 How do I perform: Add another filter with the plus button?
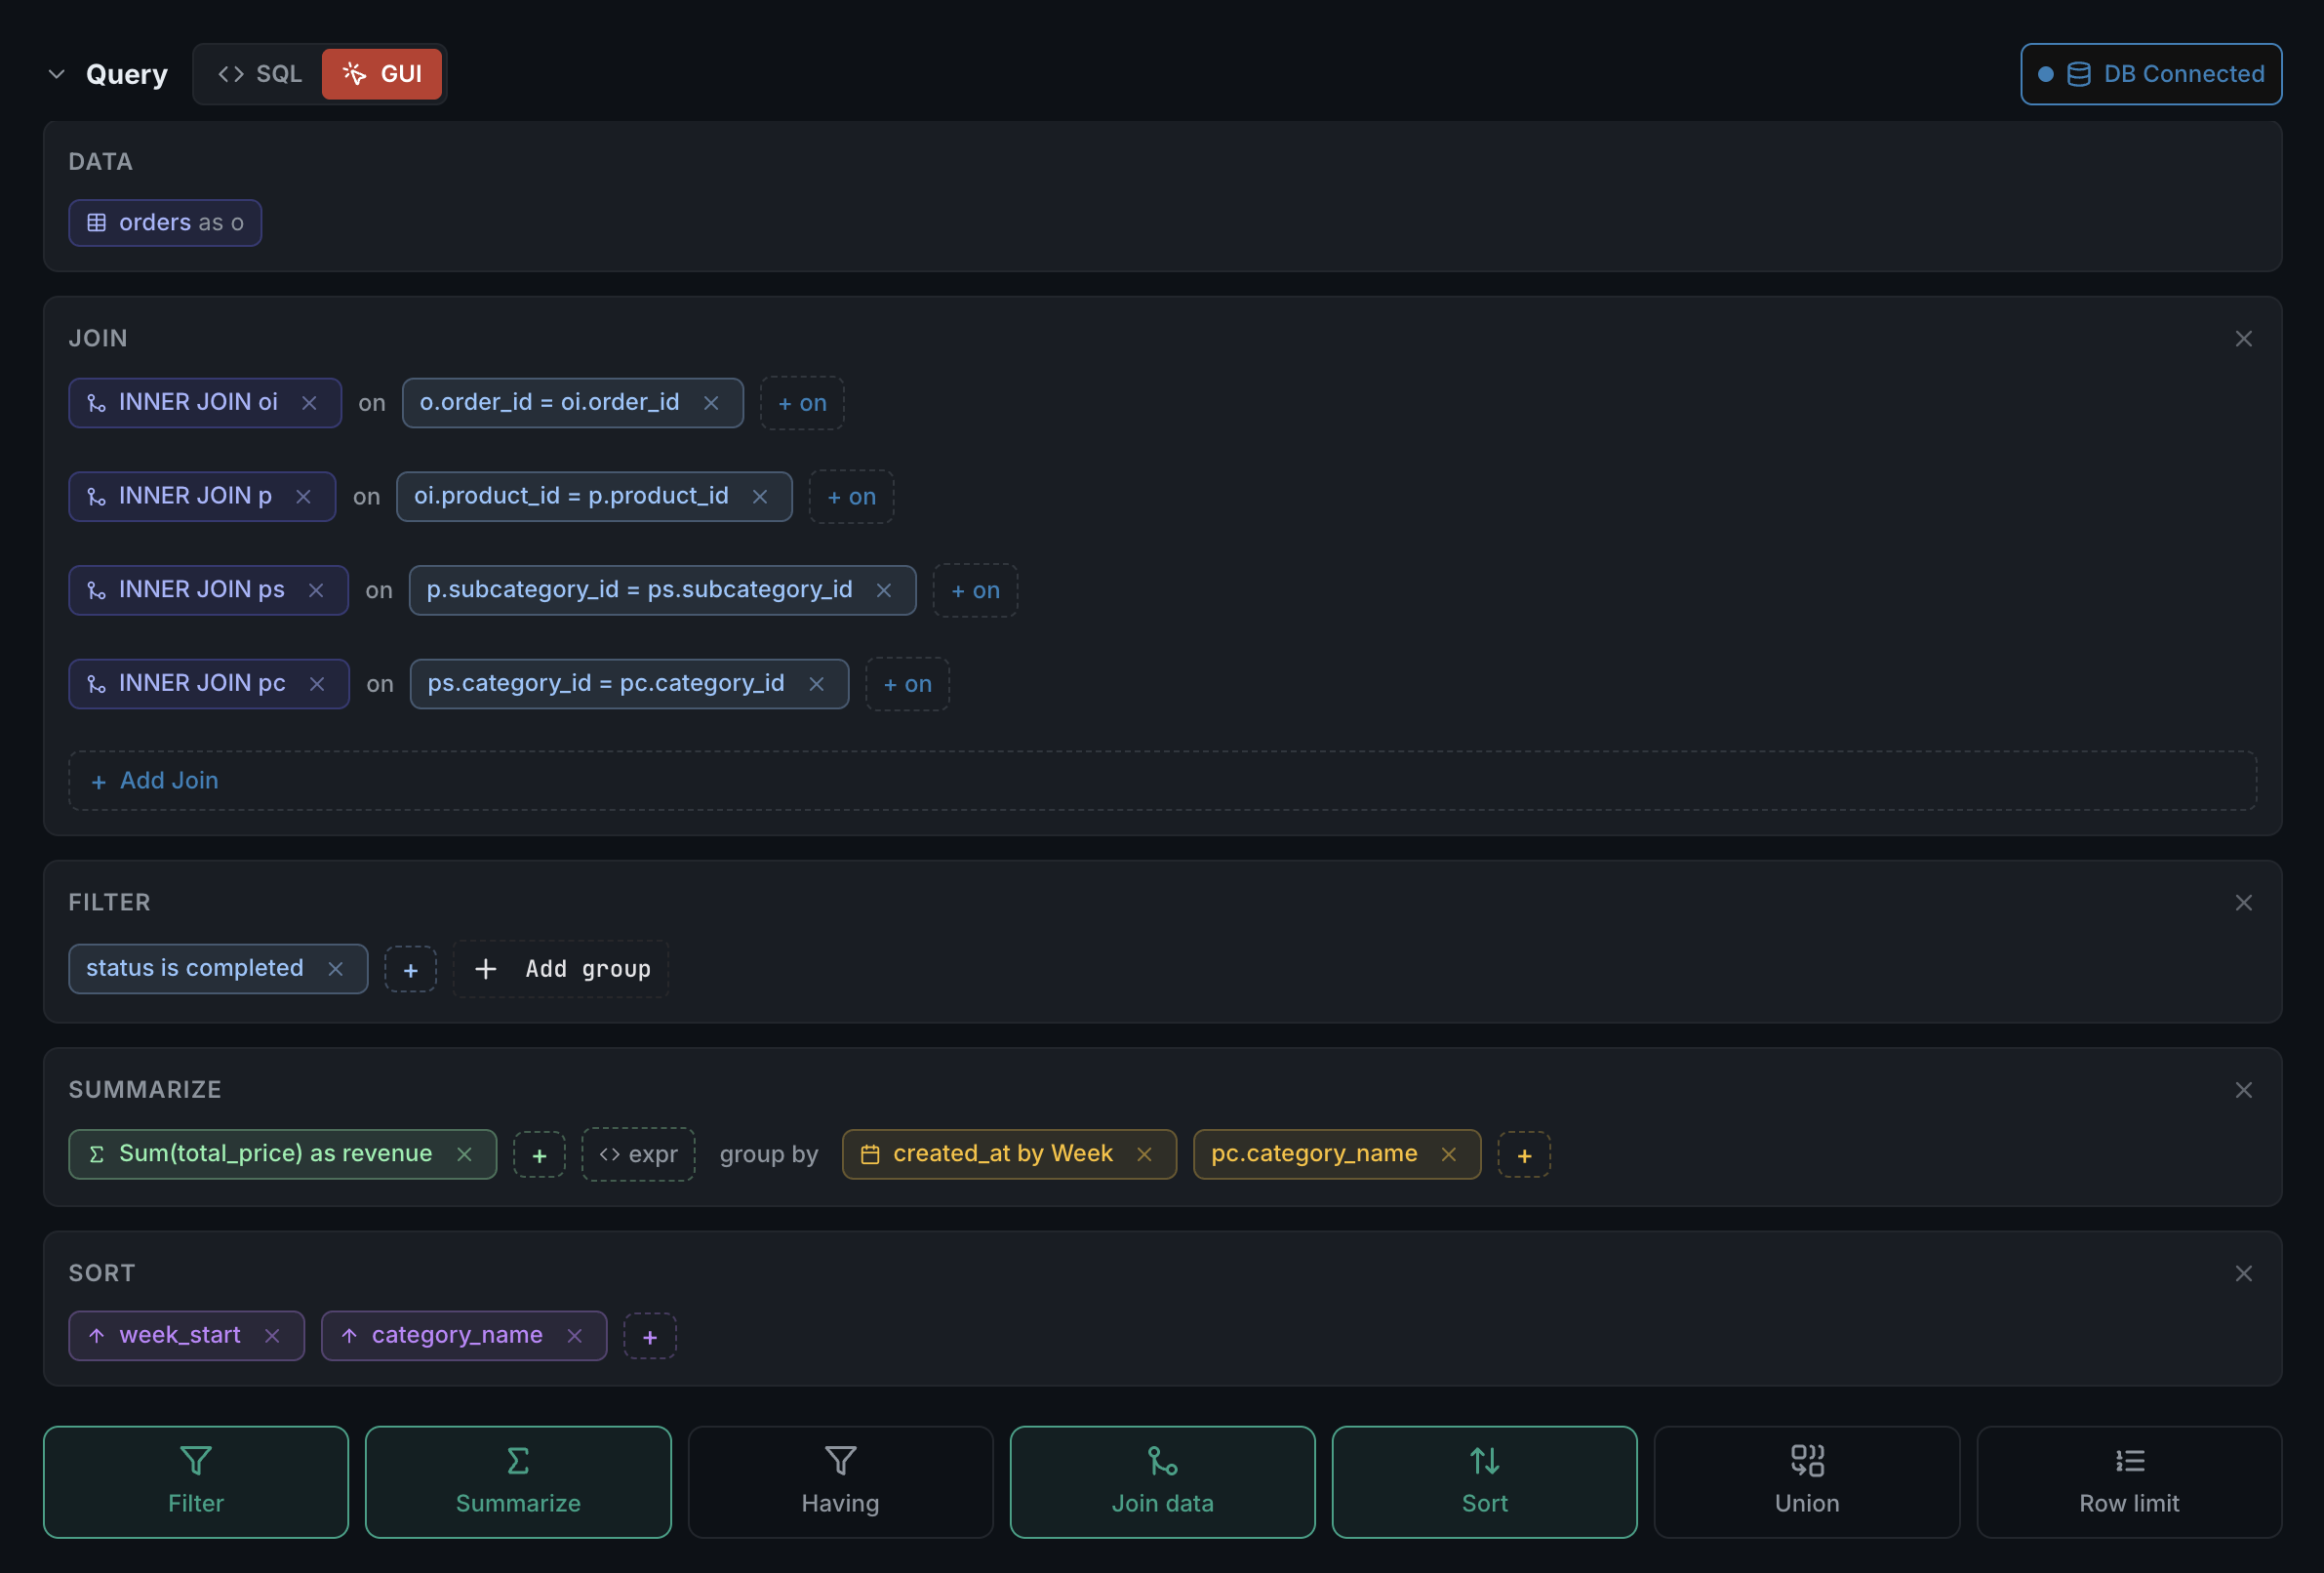pos(410,970)
